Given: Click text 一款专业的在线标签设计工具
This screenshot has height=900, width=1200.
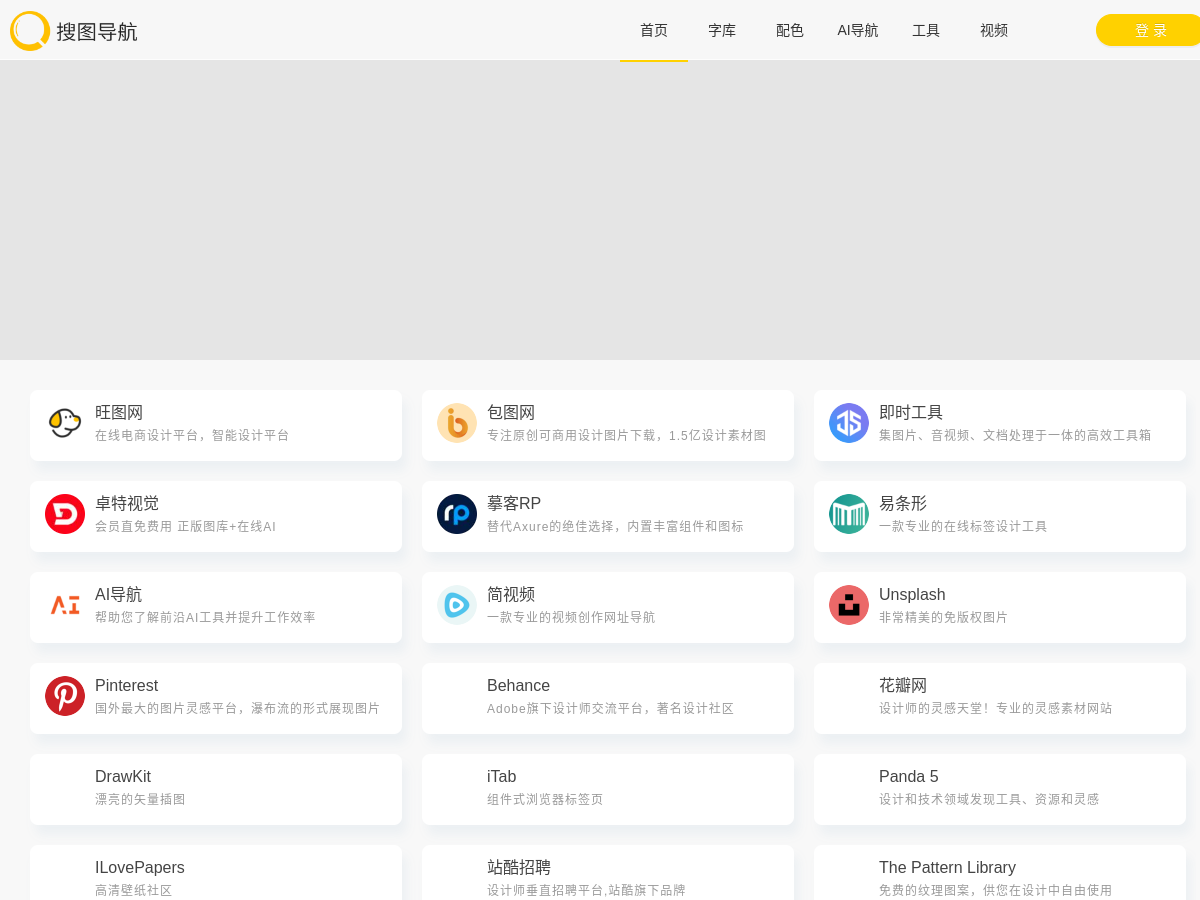Looking at the screenshot, I should click(963, 527).
